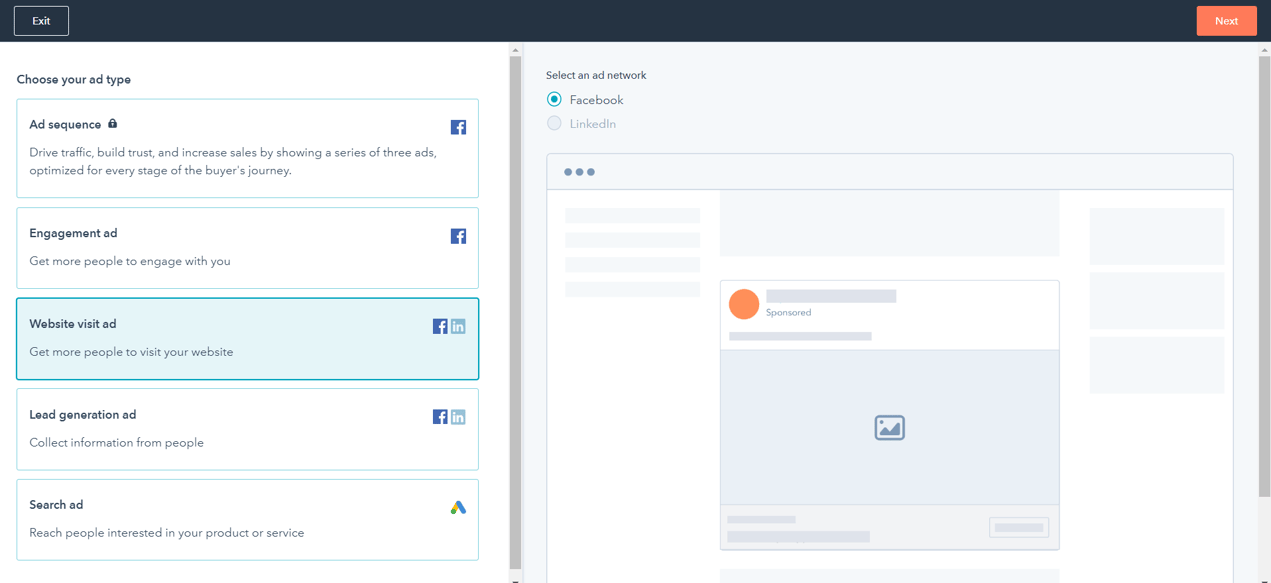Click 'Get more people to visit your website'
This screenshot has height=583, width=1271.
point(131,352)
